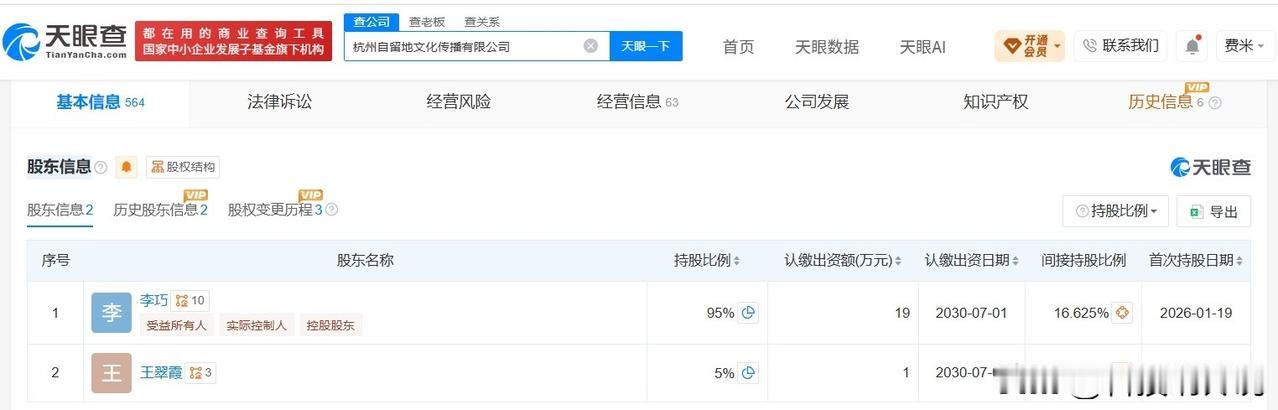The width and height of the screenshot is (1278, 410).
Task: Switch to the 法律诉讼 tab
Action: [x=280, y=102]
